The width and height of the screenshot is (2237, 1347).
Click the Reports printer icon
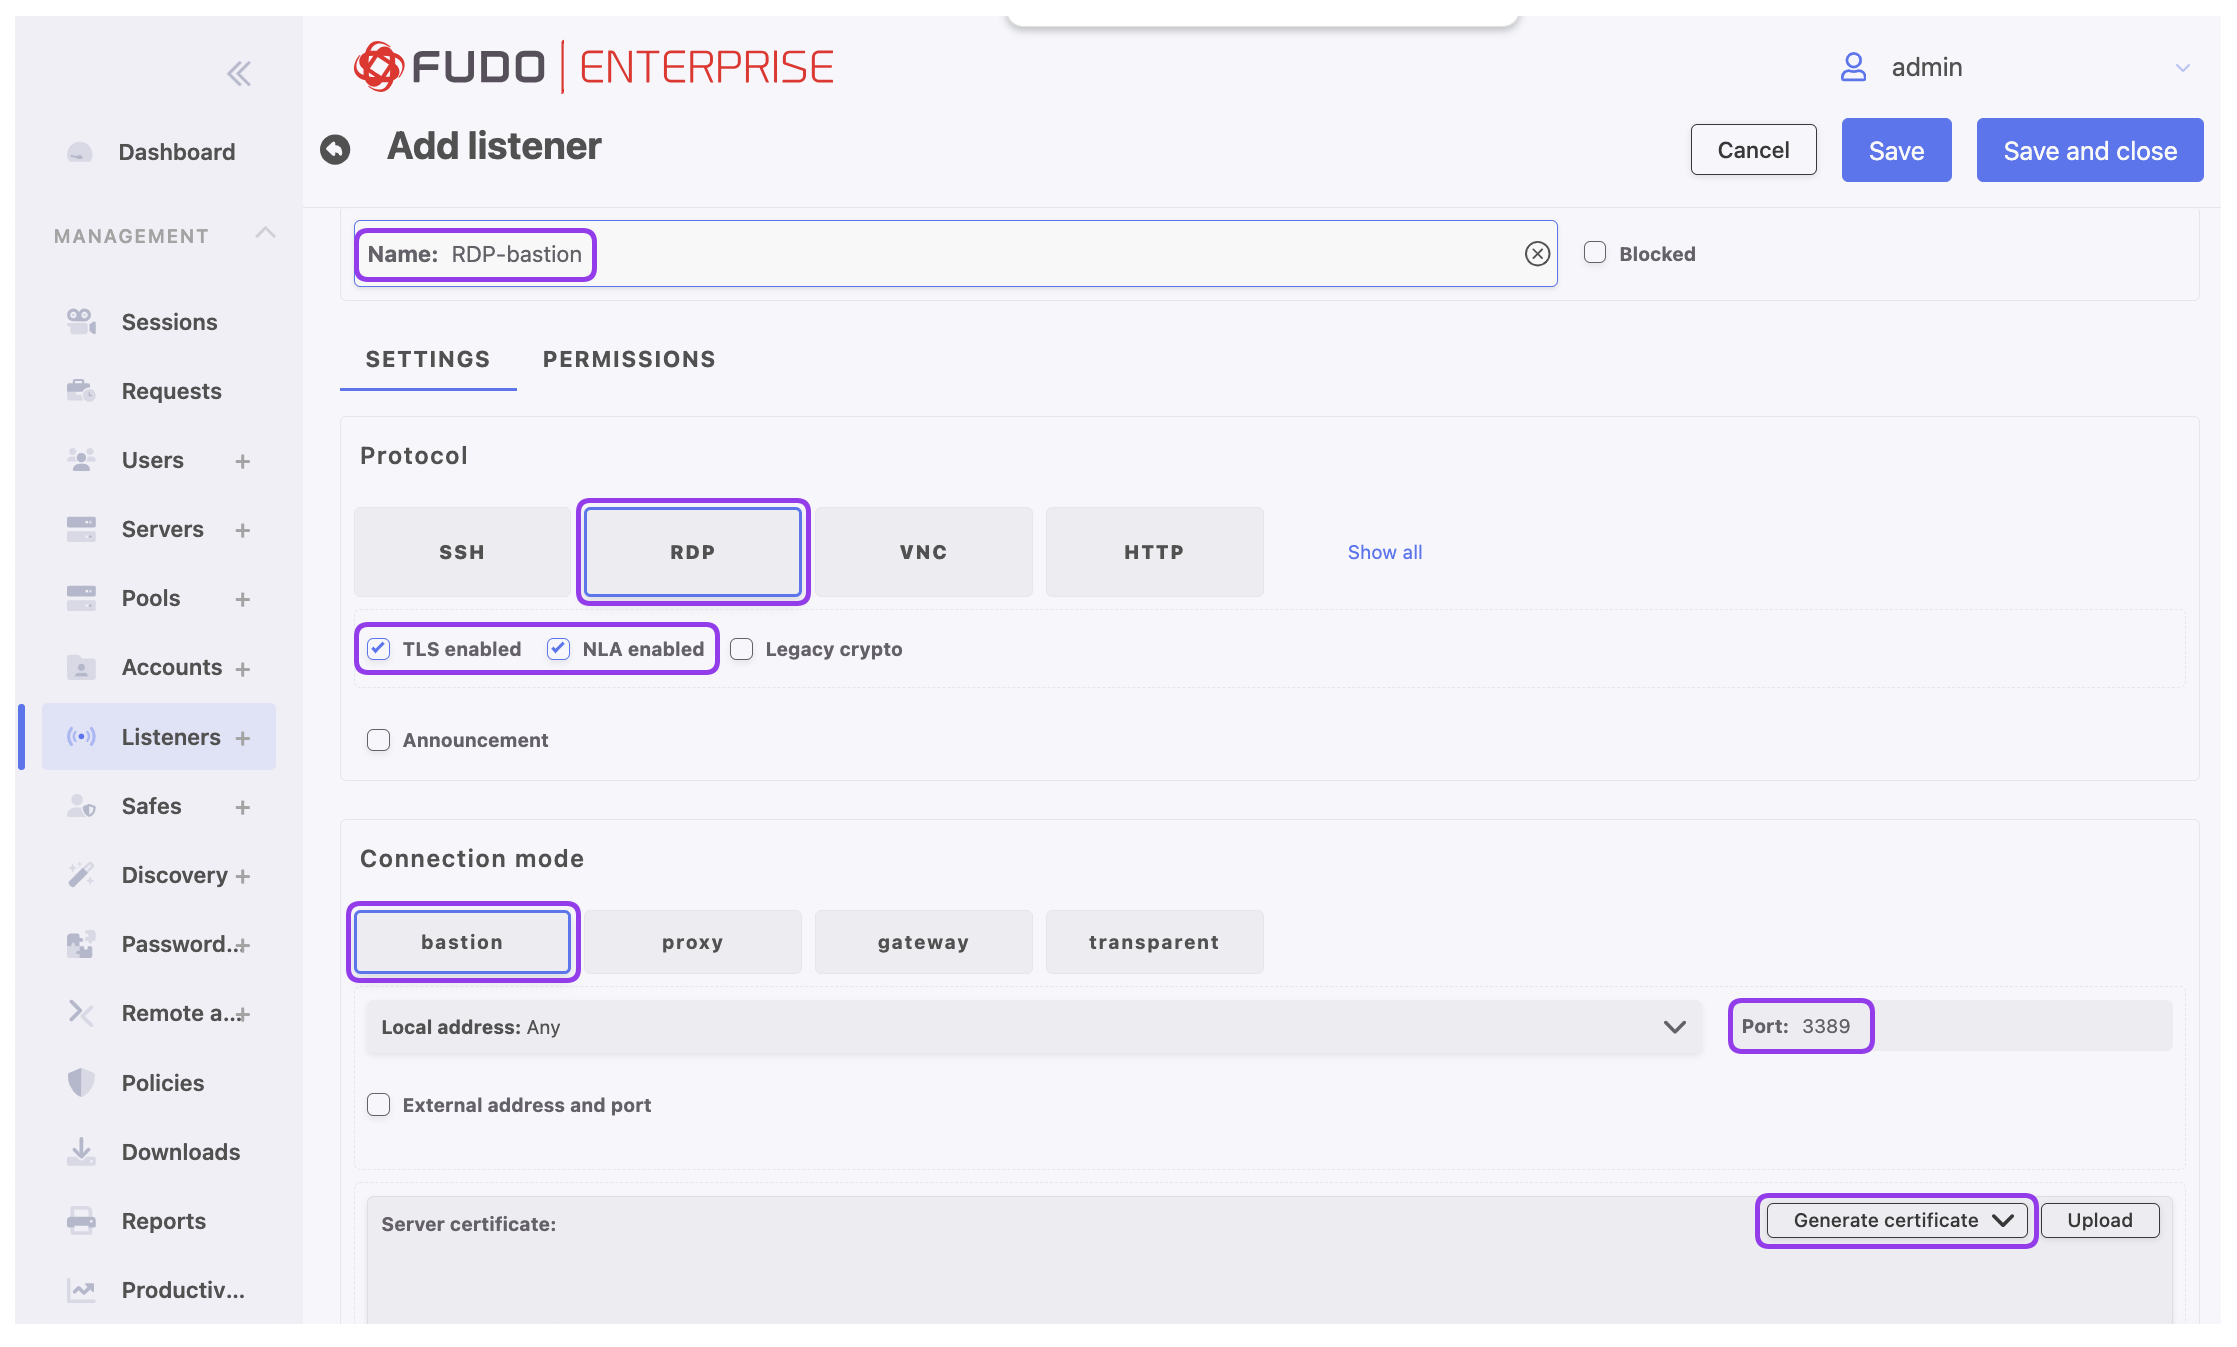81,1220
